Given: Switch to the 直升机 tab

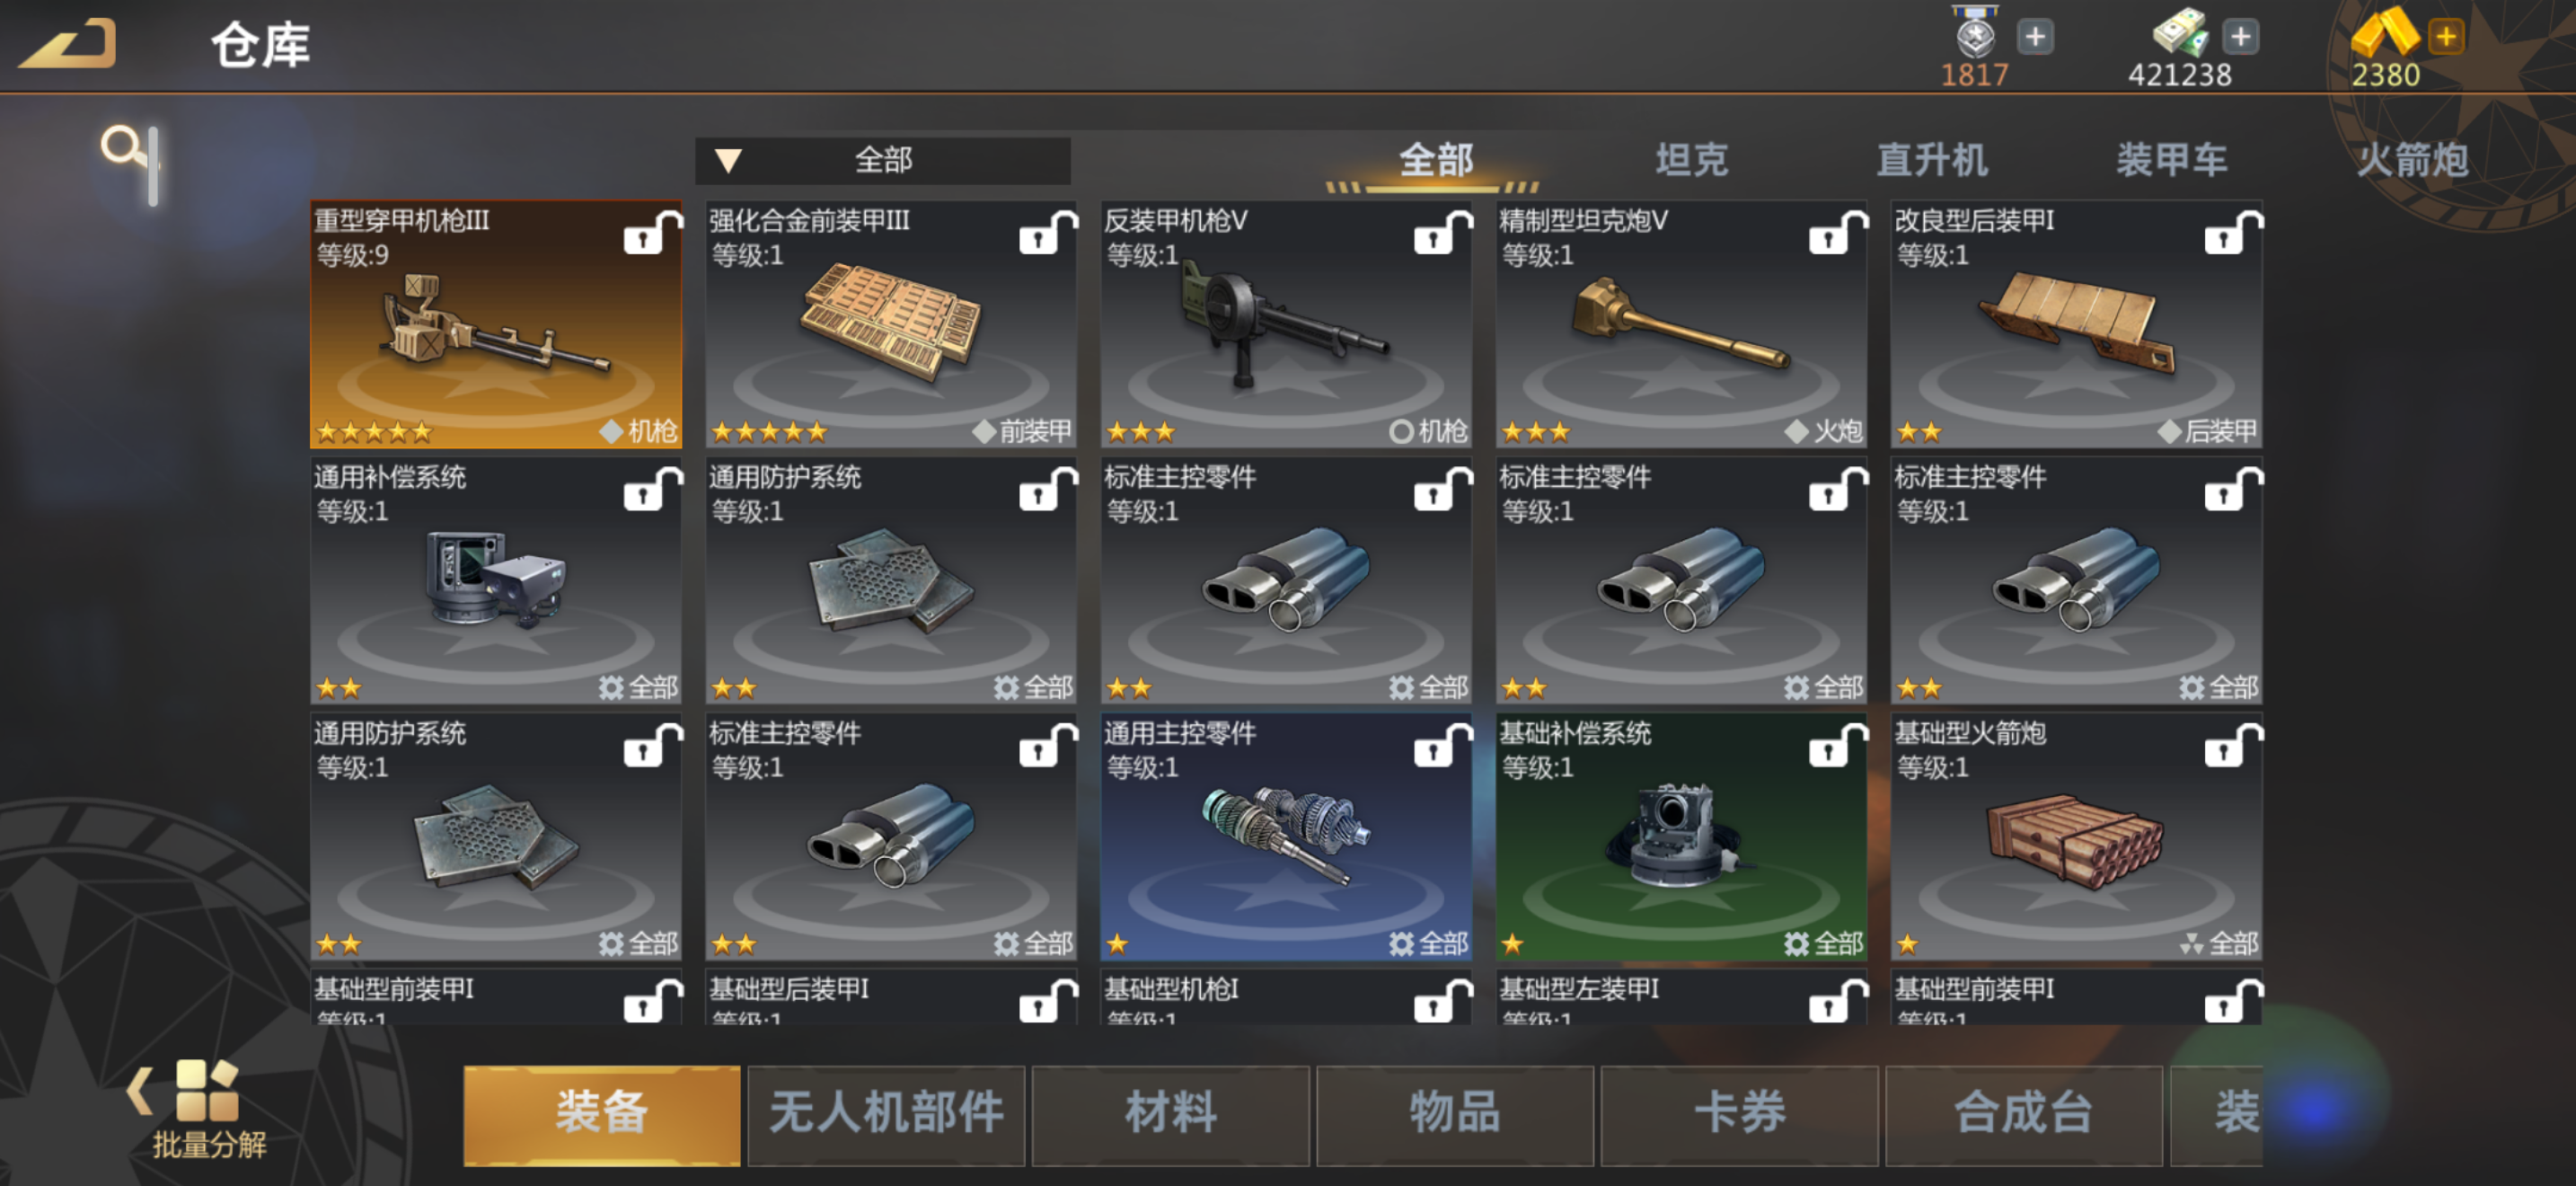Looking at the screenshot, I should pos(1931,160).
